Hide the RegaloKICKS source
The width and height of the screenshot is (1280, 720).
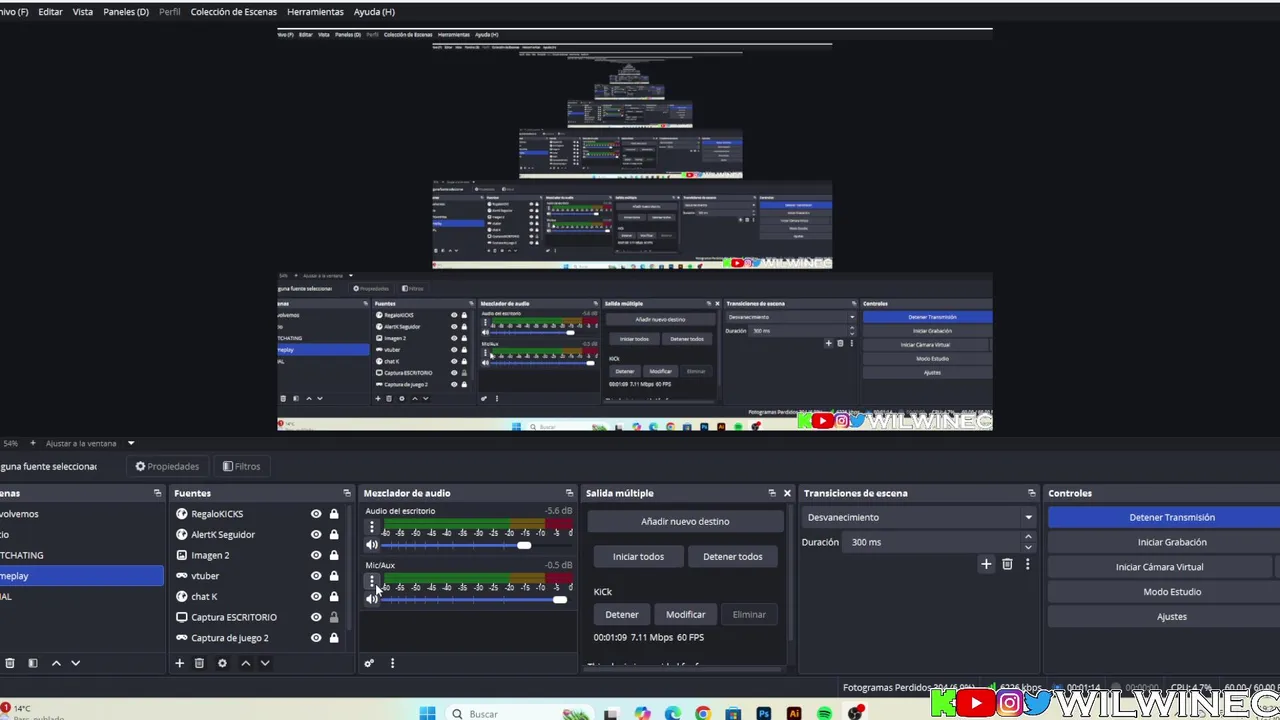click(x=316, y=514)
